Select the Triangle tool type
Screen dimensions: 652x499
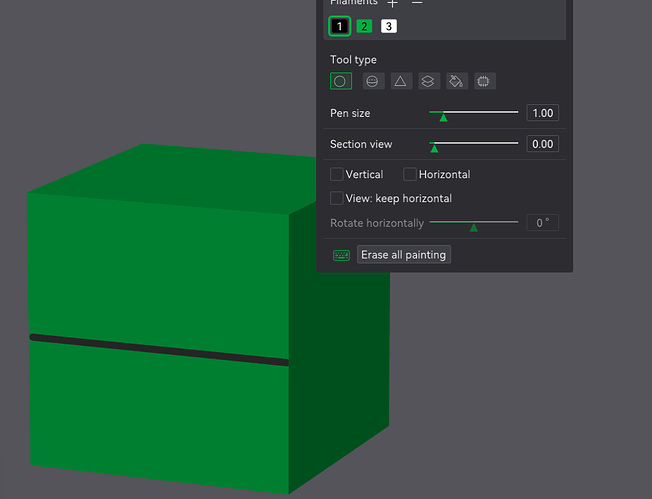click(x=401, y=81)
